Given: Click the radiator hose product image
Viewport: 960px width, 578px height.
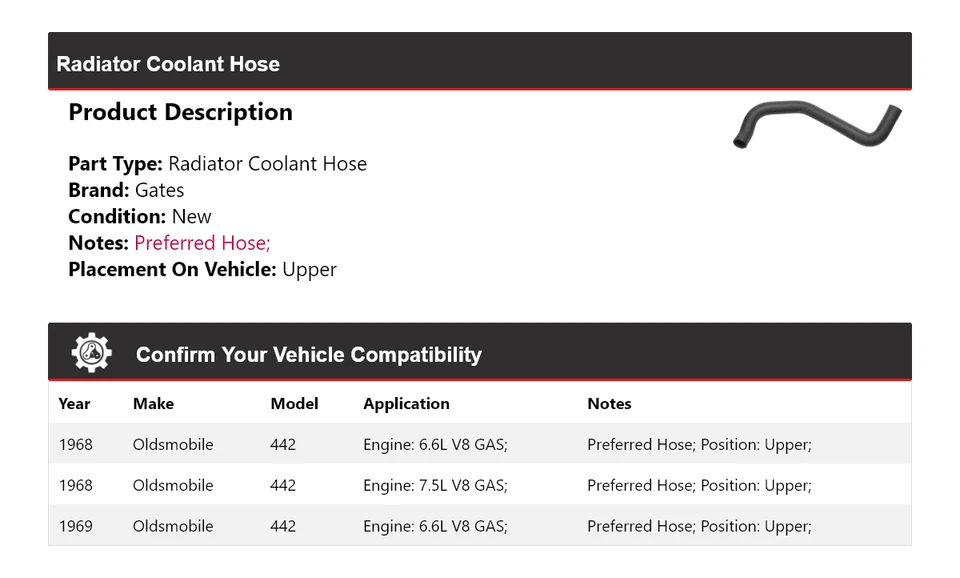Looking at the screenshot, I should tap(816, 125).
